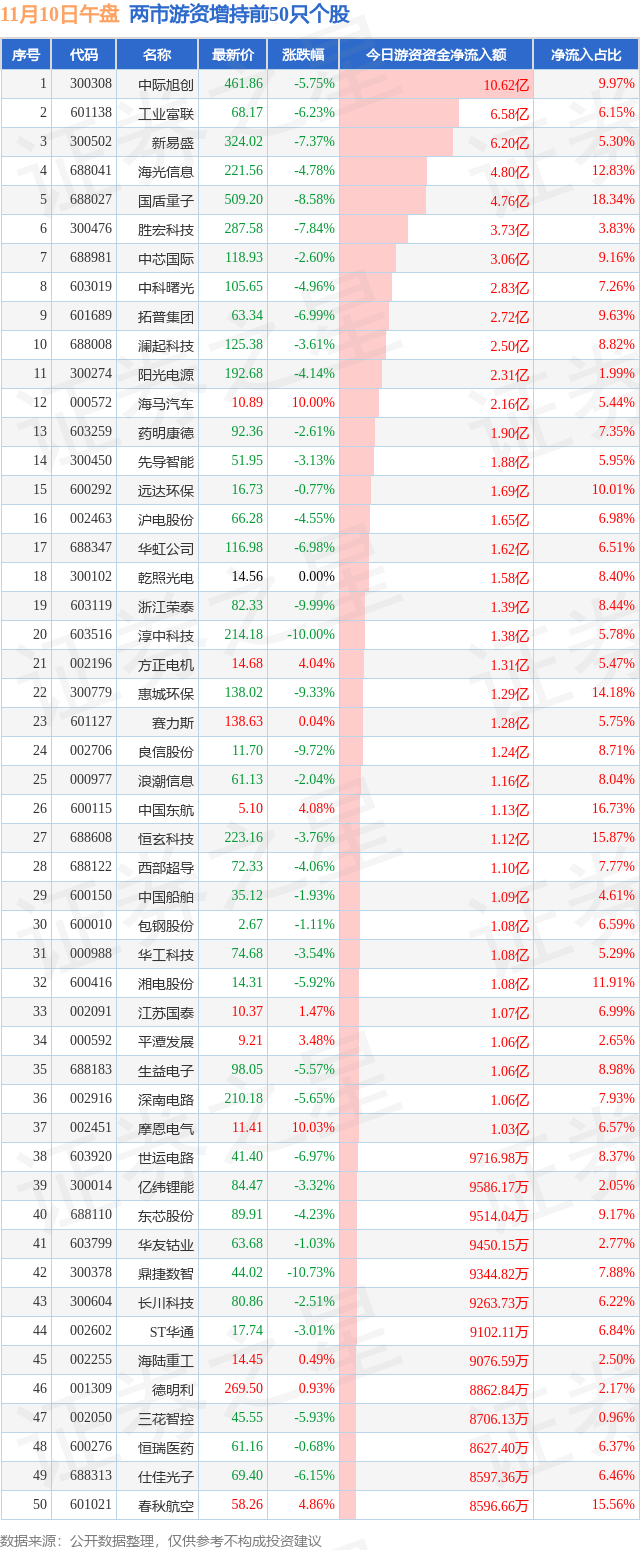Screen dimensions: 640x1550
Task: Select stock name 赛力斯
Action: click(x=174, y=723)
